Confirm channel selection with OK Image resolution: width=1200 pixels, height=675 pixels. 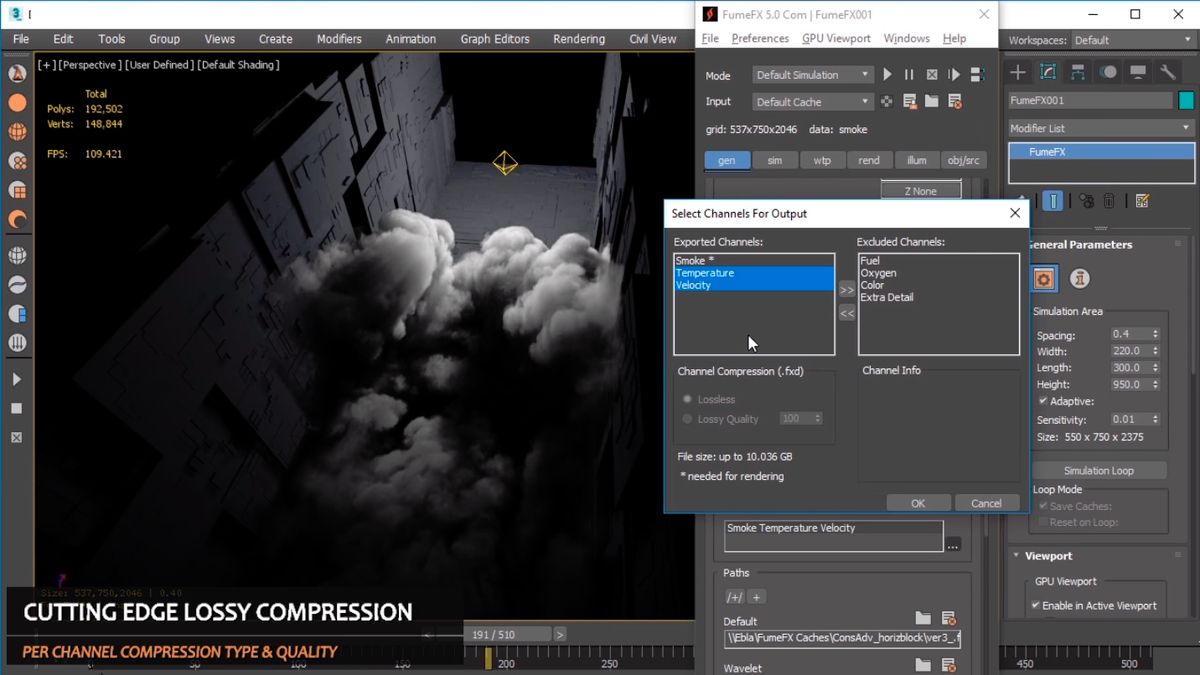(917, 503)
